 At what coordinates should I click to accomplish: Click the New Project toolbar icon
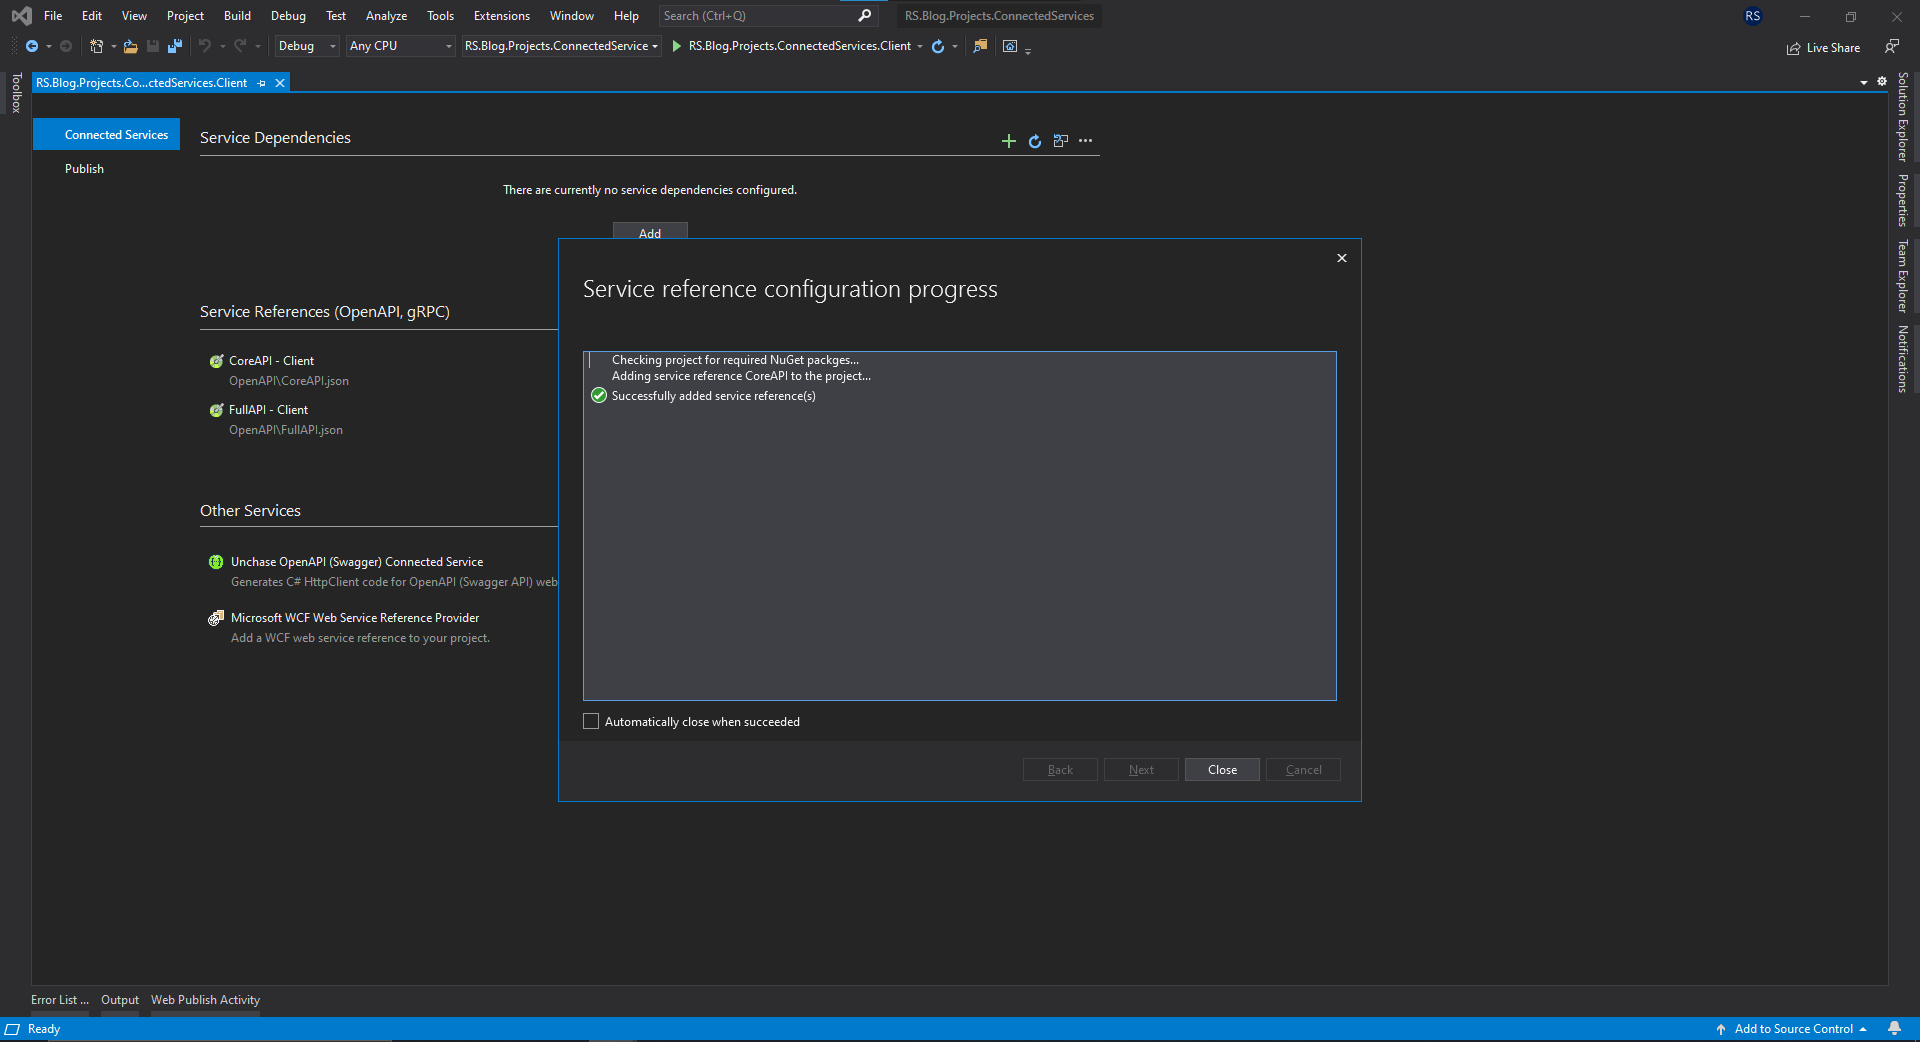tap(96, 46)
